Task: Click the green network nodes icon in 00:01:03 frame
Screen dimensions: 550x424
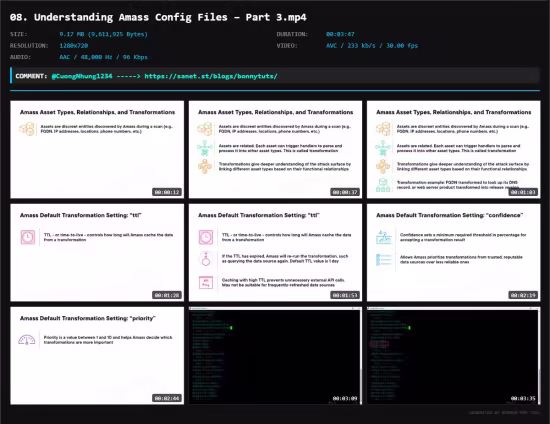Action: (x=383, y=148)
